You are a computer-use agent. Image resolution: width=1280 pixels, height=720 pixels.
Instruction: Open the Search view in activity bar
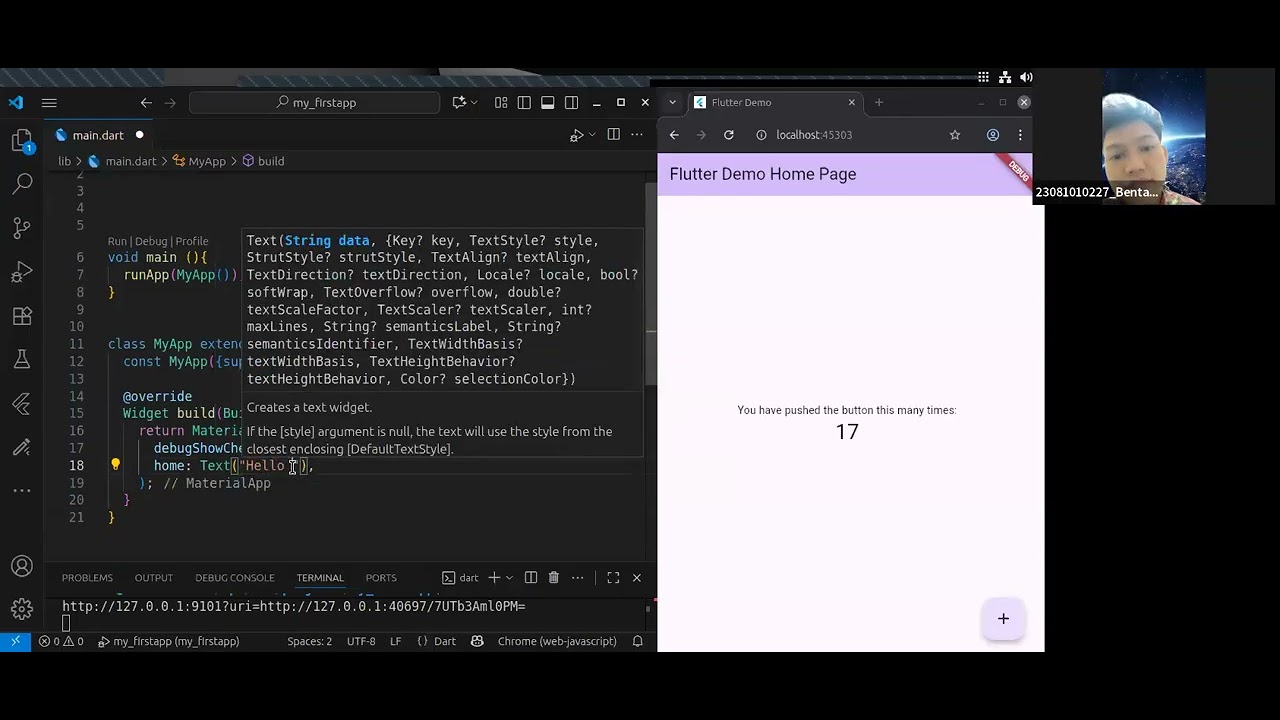pos(22,184)
